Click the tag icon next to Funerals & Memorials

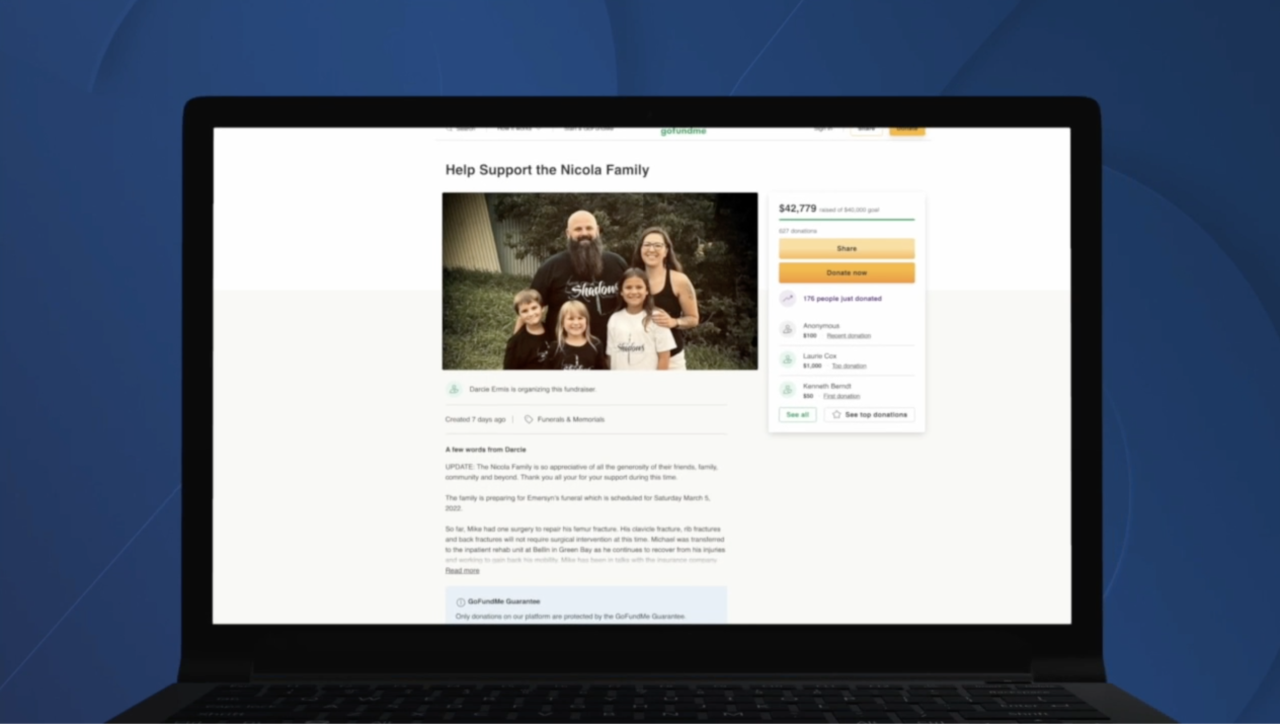coord(529,420)
